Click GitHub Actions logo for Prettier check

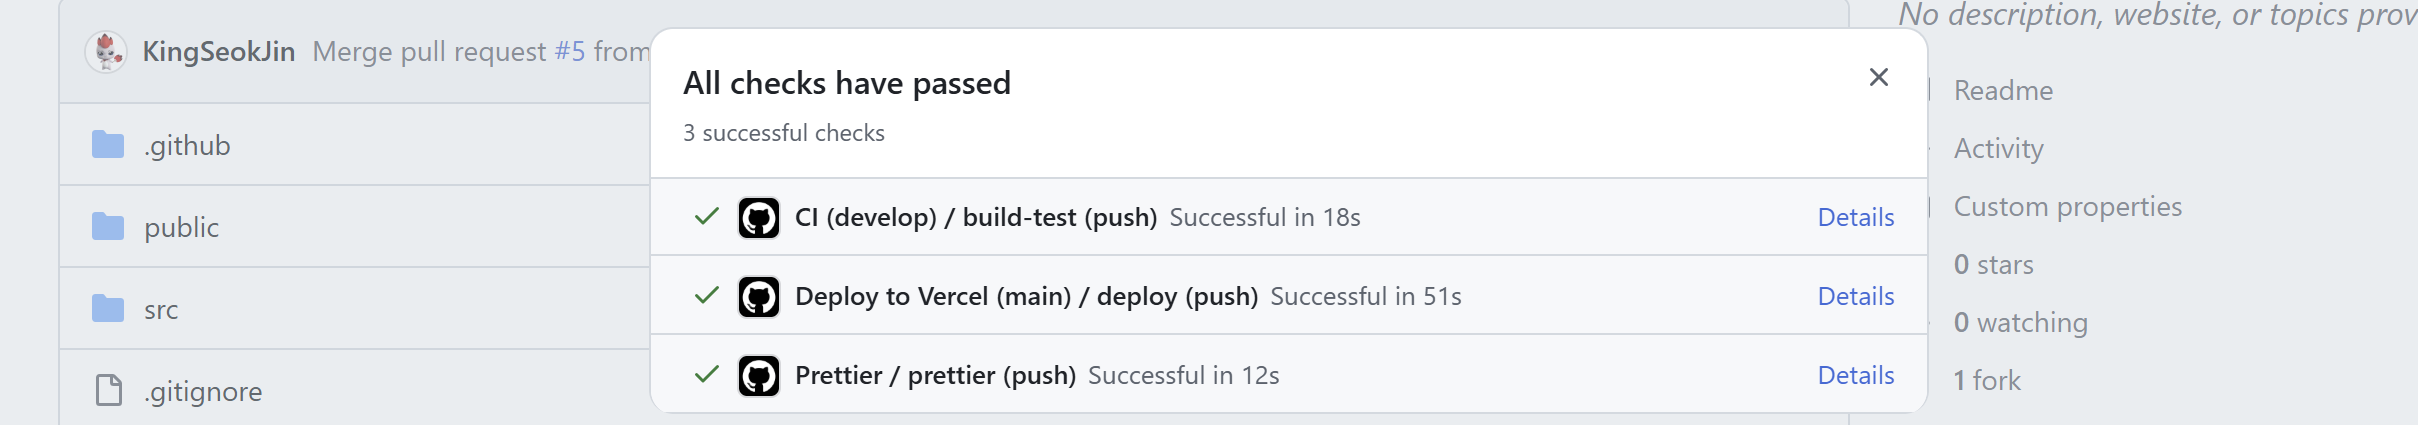pyautogui.click(x=759, y=375)
